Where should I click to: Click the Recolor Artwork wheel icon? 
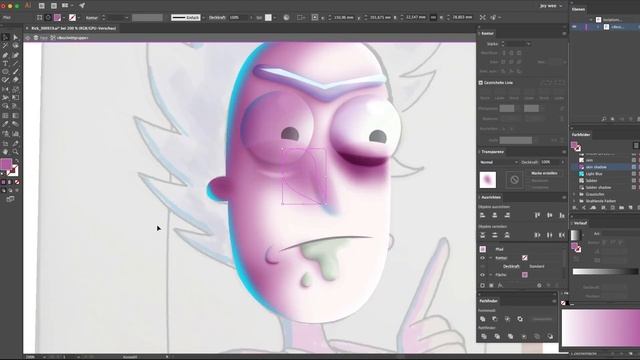[x=286, y=18]
